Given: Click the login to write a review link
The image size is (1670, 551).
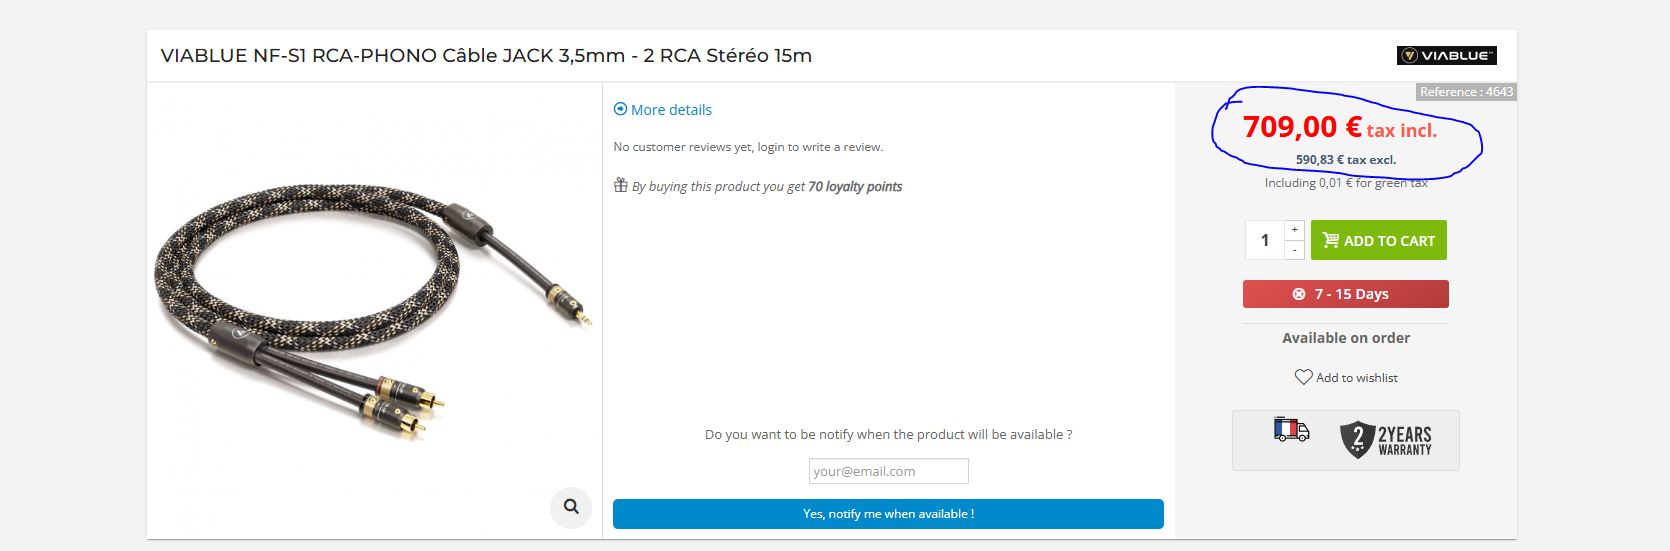Looking at the screenshot, I should click(819, 147).
